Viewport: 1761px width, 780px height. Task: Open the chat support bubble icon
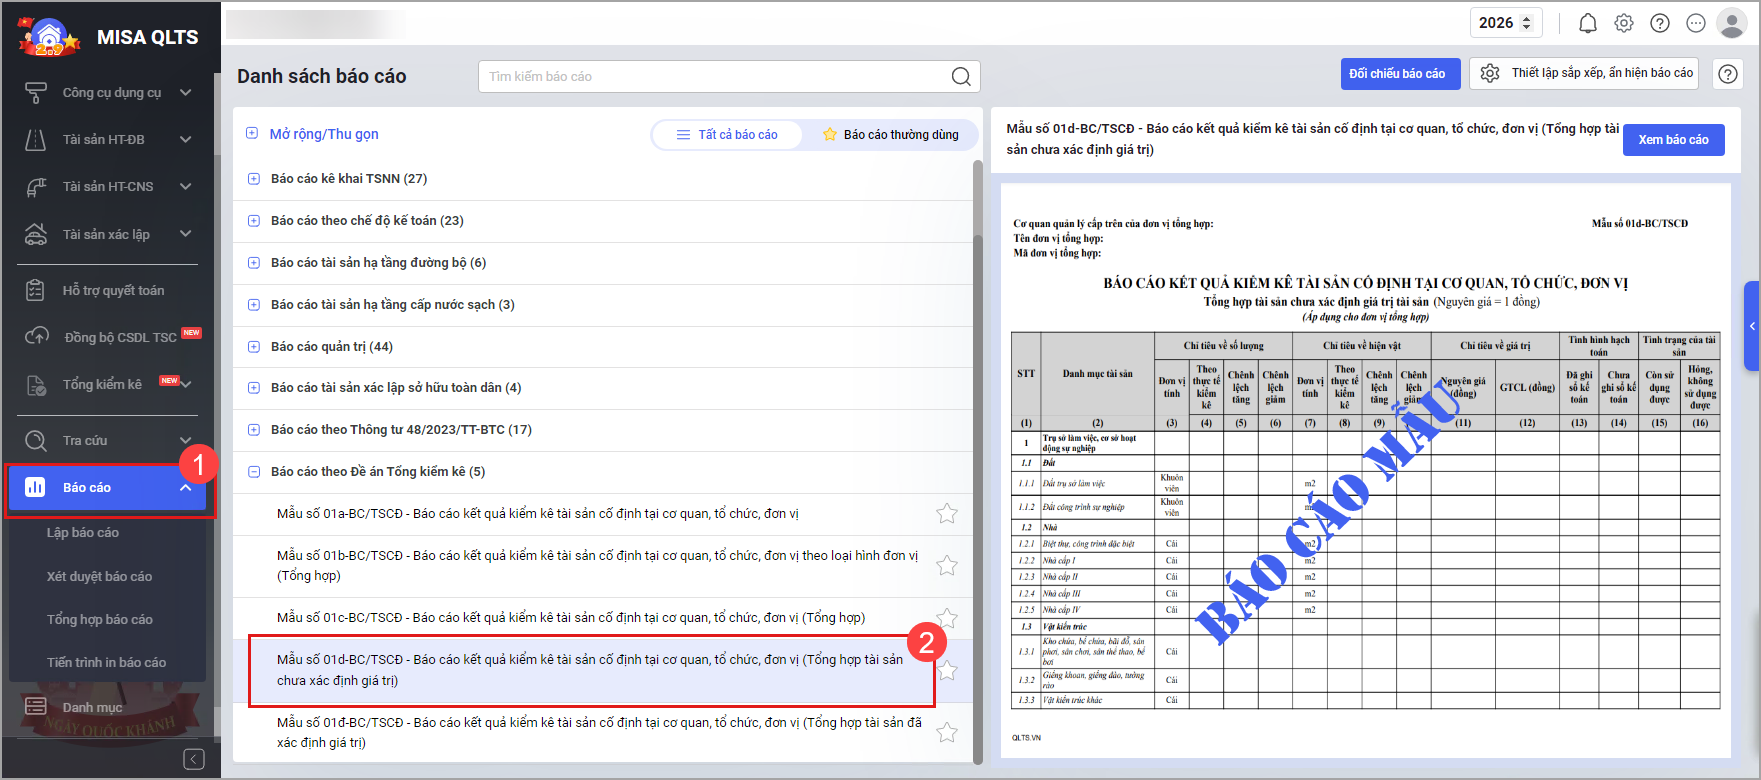click(x=1696, y=23)
